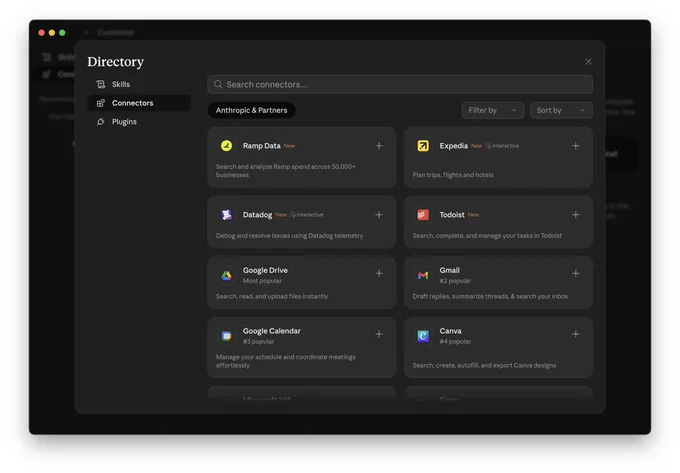Screen dimensions: 680x473
Task: Open the Canva card title
Action: pos(451,331)
